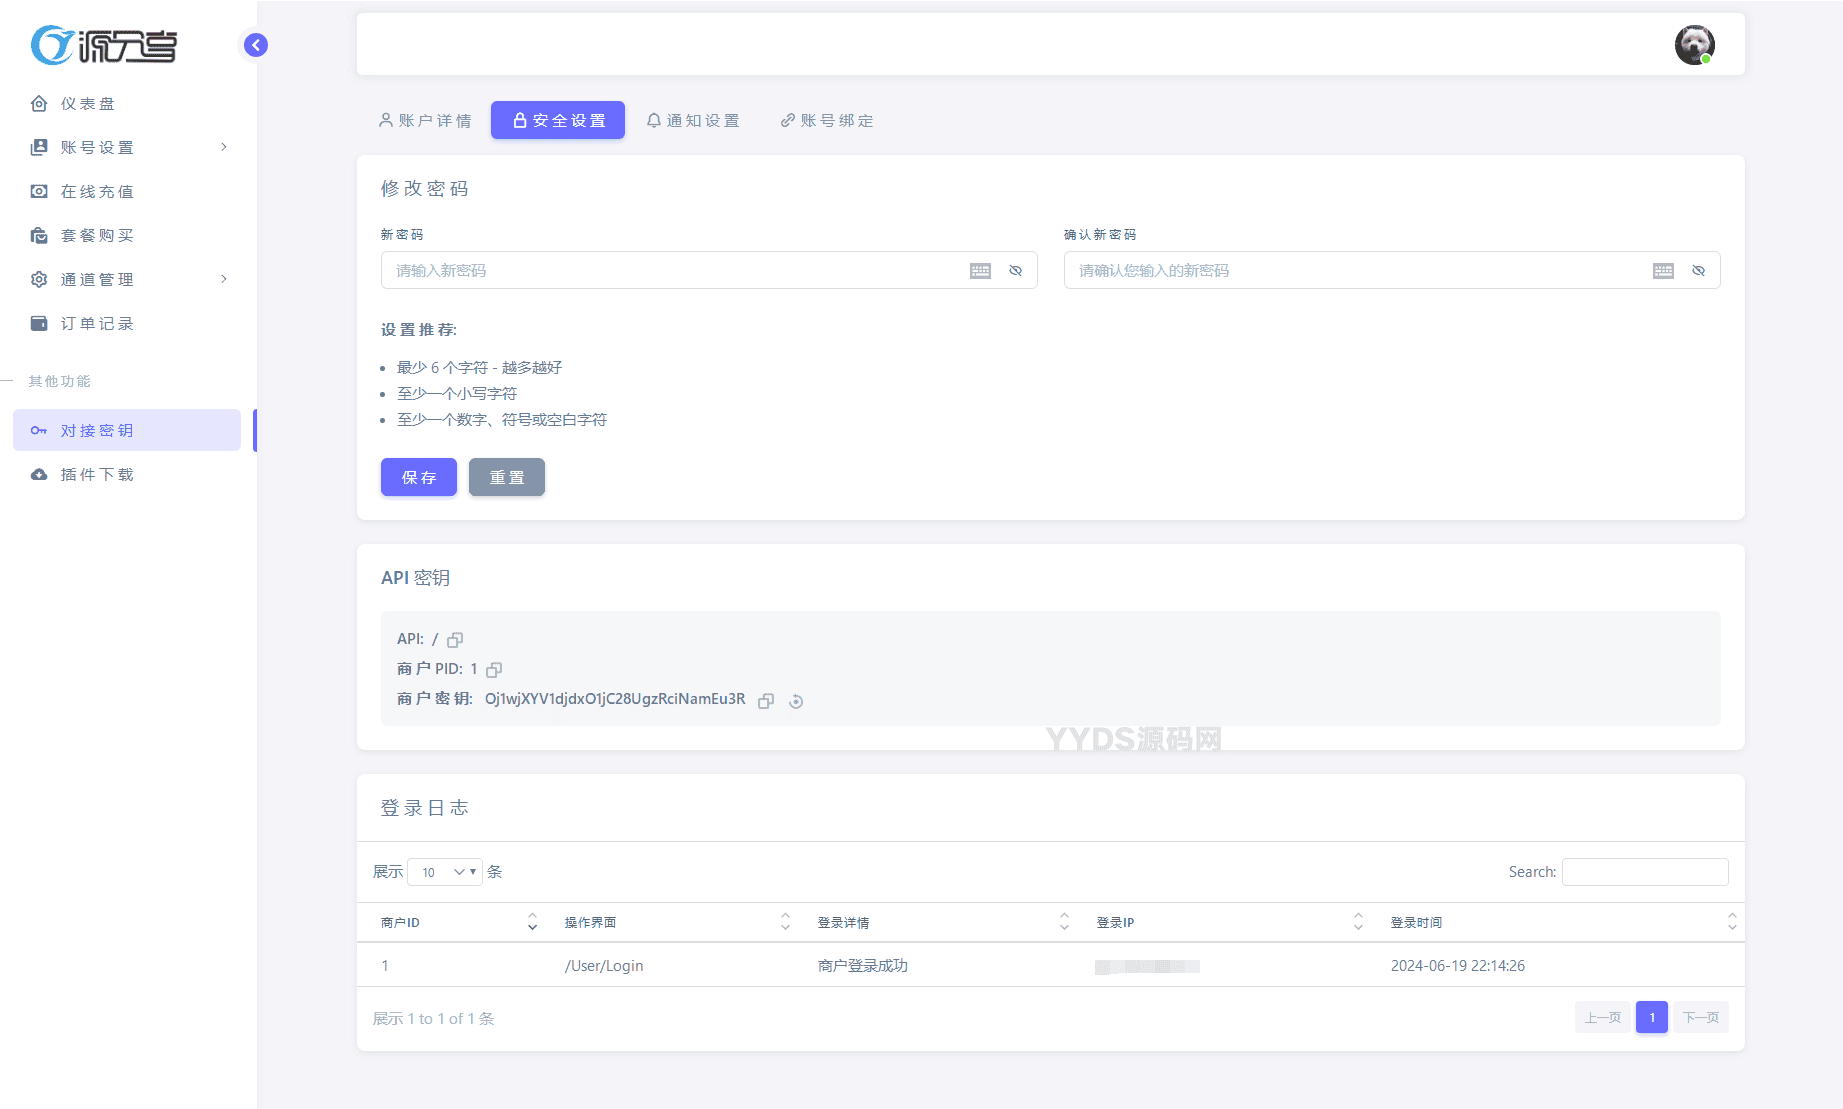The height and width of the screenshot is (1109, 1843).
Task: Sort login log by 操作界面
Action: 676,922
